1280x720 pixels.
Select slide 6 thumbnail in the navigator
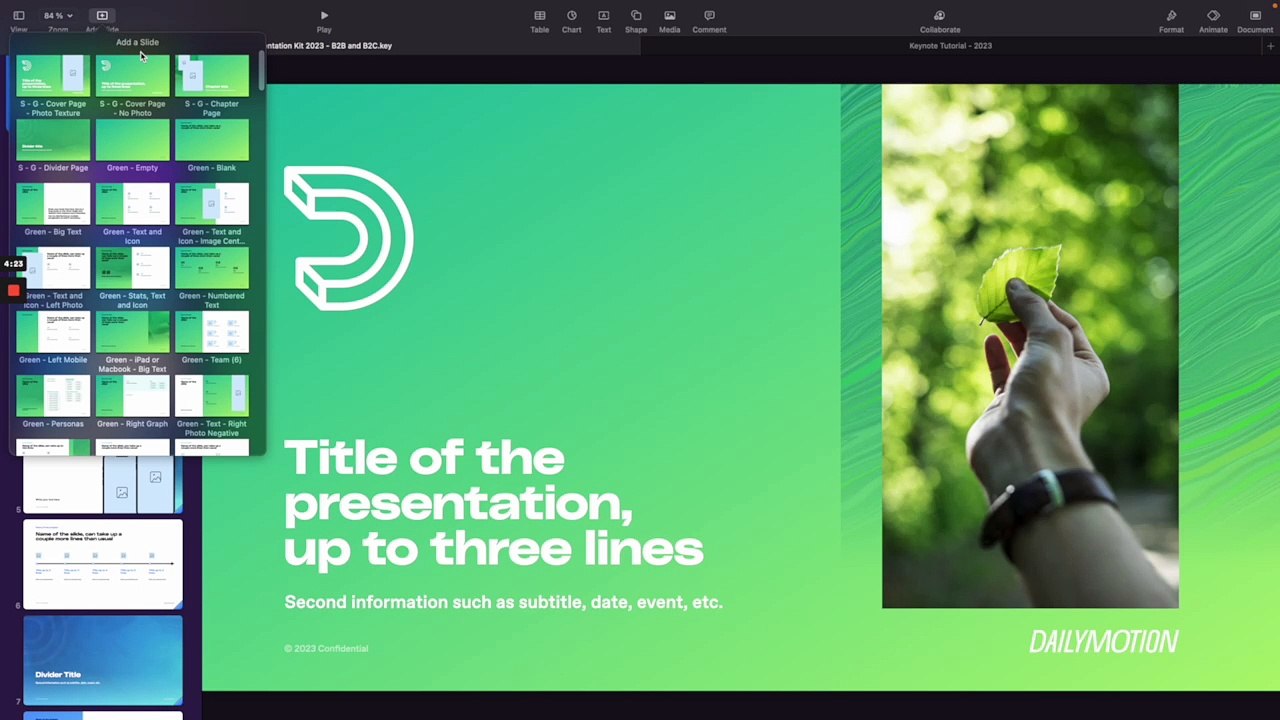(103, 564)
